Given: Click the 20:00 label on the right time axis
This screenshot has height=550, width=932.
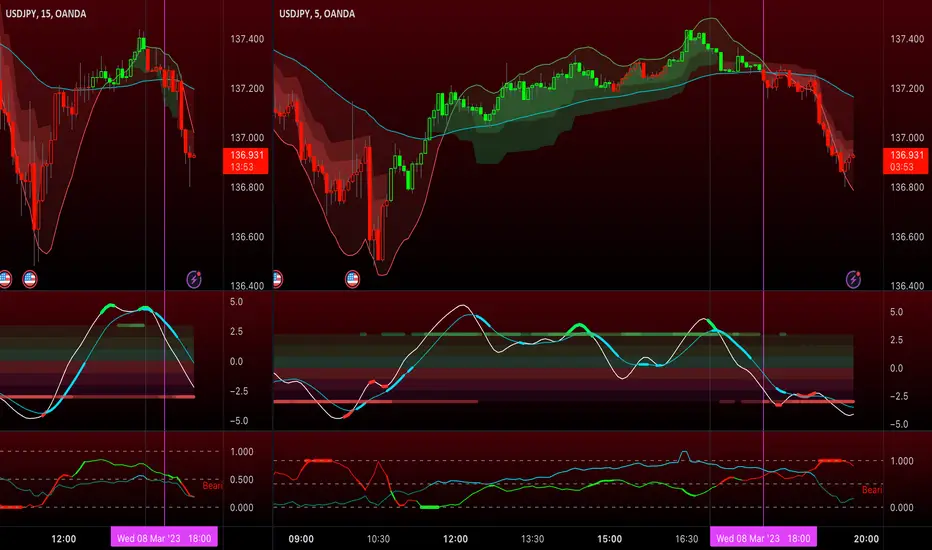Looking at the screenshot, I should (x=866, y=539).
